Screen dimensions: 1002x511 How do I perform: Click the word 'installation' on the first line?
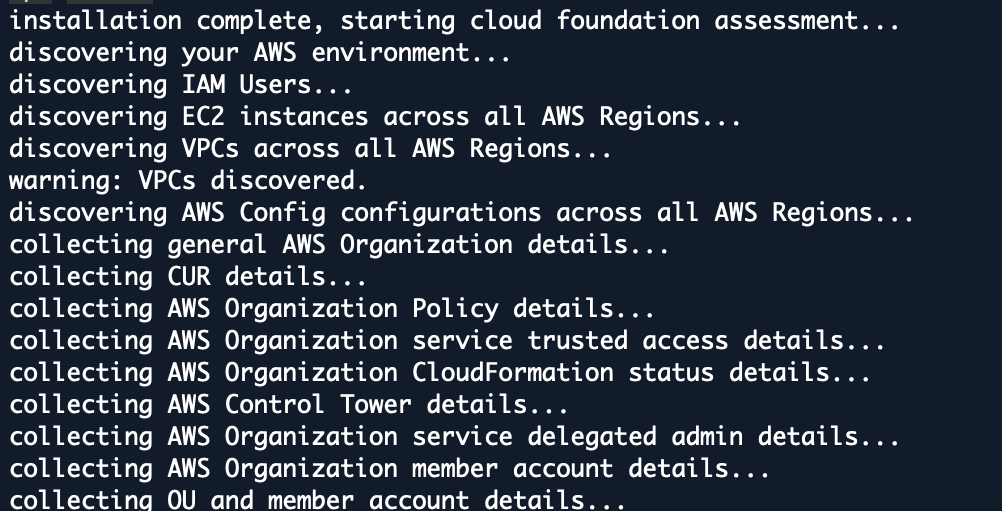(95, 20)
